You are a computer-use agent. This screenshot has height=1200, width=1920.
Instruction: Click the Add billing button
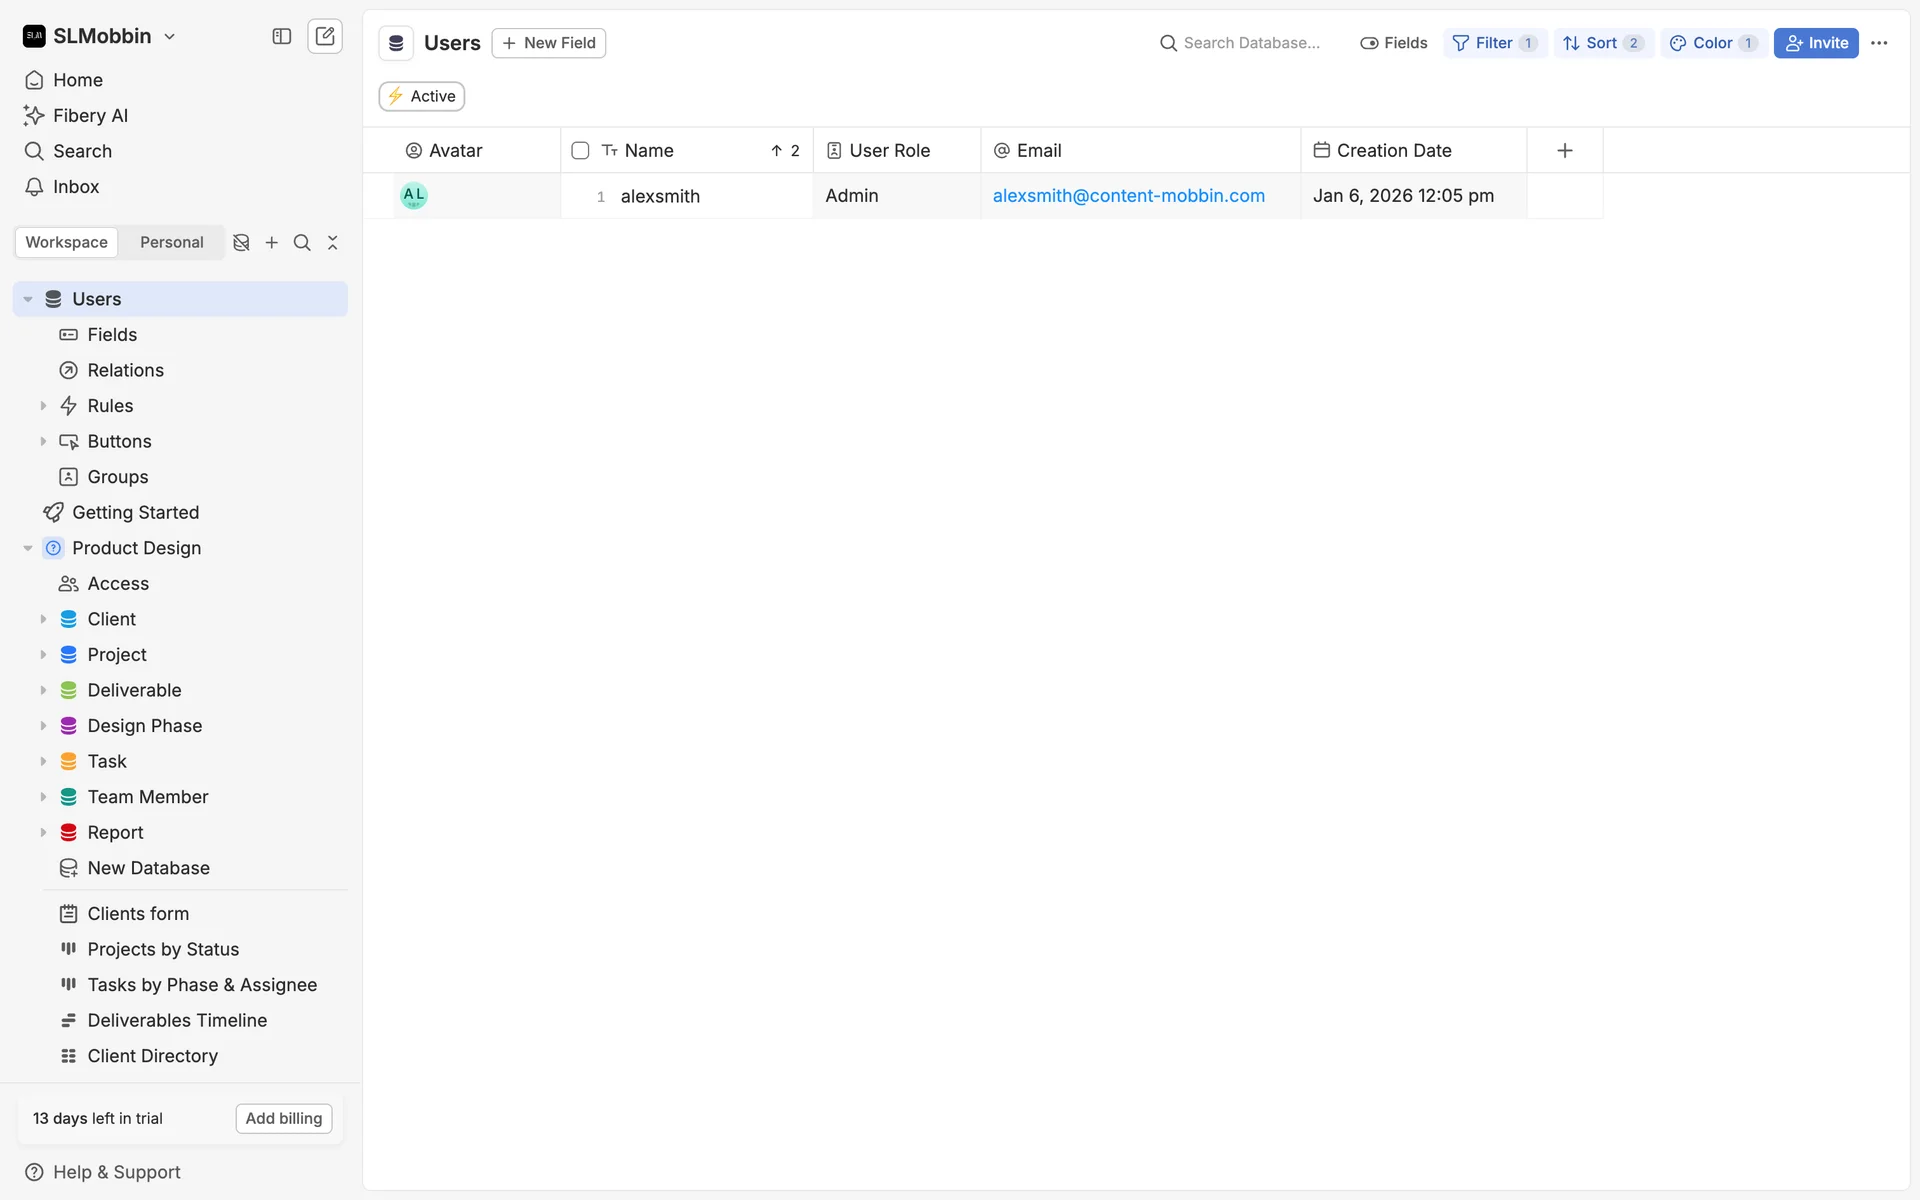tap(284, 1119)
